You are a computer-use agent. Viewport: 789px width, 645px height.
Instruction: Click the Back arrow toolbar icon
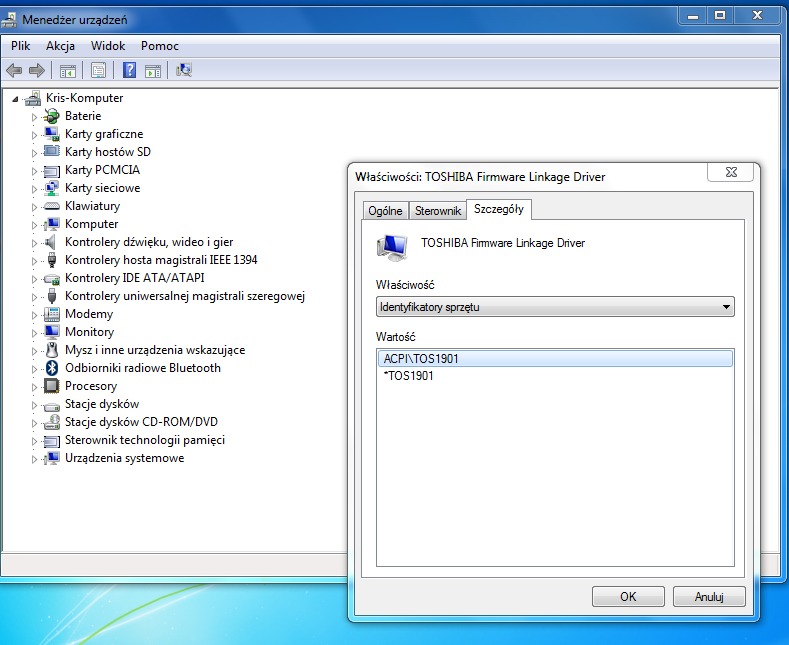click(14, 70)
